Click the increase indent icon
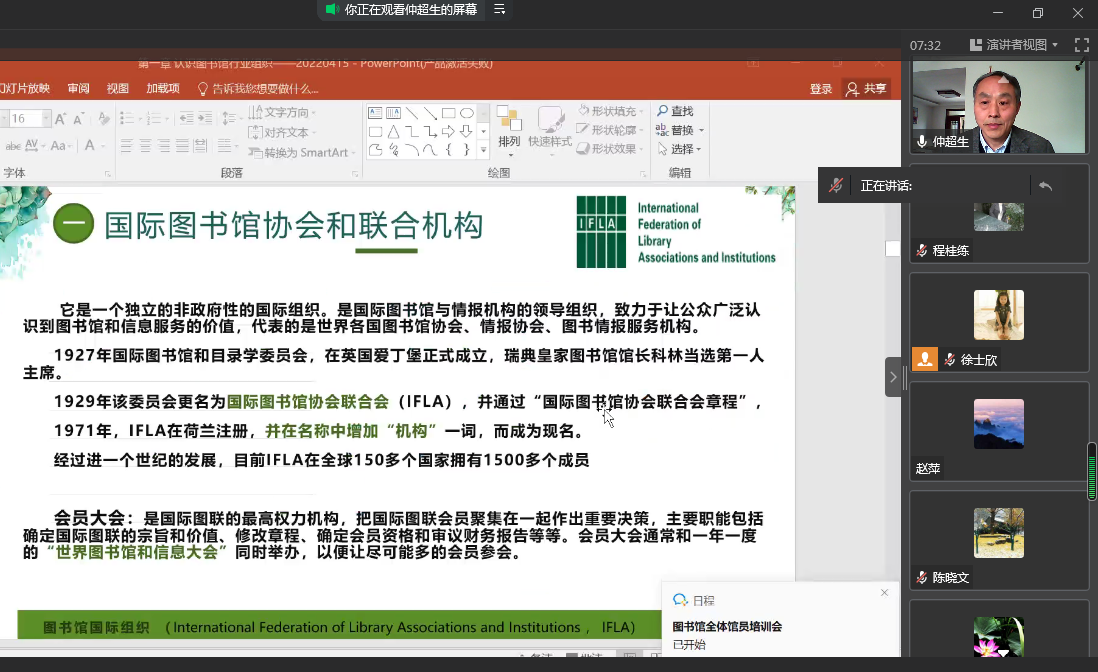The width and height of the screenshot is (1098, 672). coord(204,118)
